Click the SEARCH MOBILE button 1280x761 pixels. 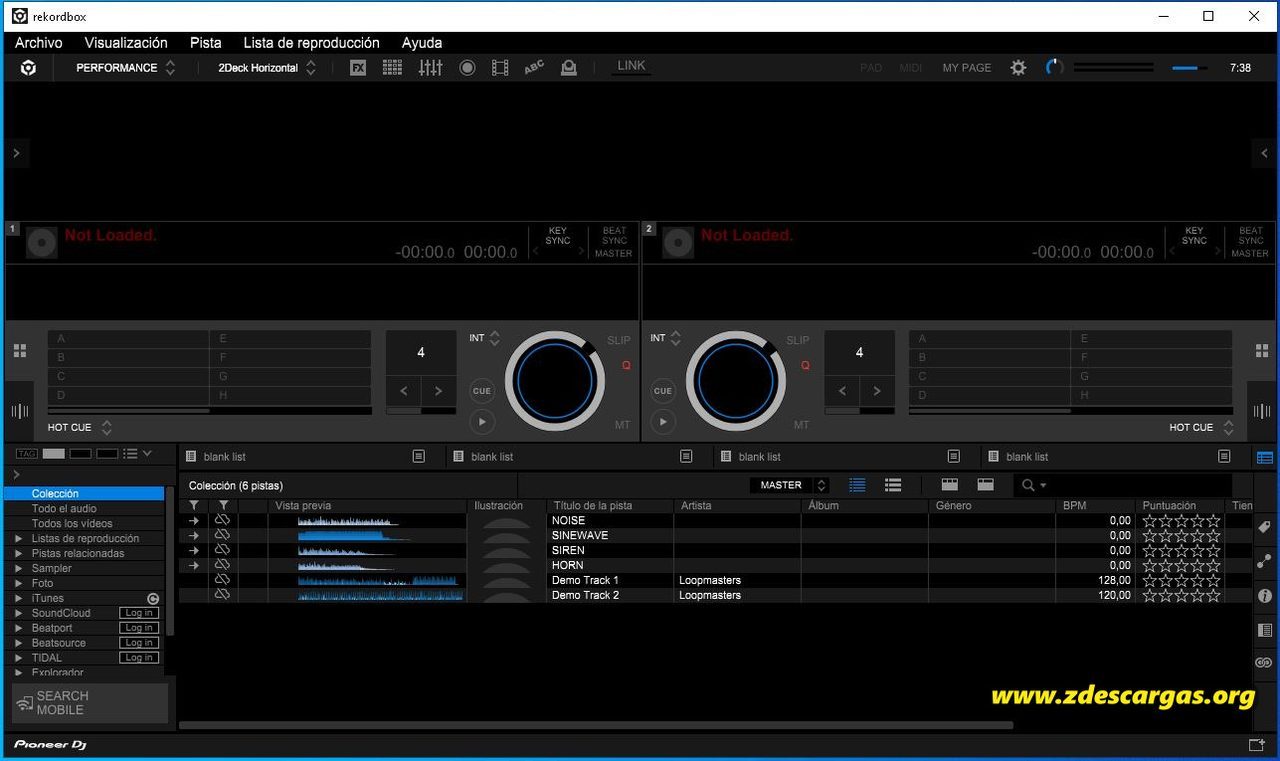(90, 703)
